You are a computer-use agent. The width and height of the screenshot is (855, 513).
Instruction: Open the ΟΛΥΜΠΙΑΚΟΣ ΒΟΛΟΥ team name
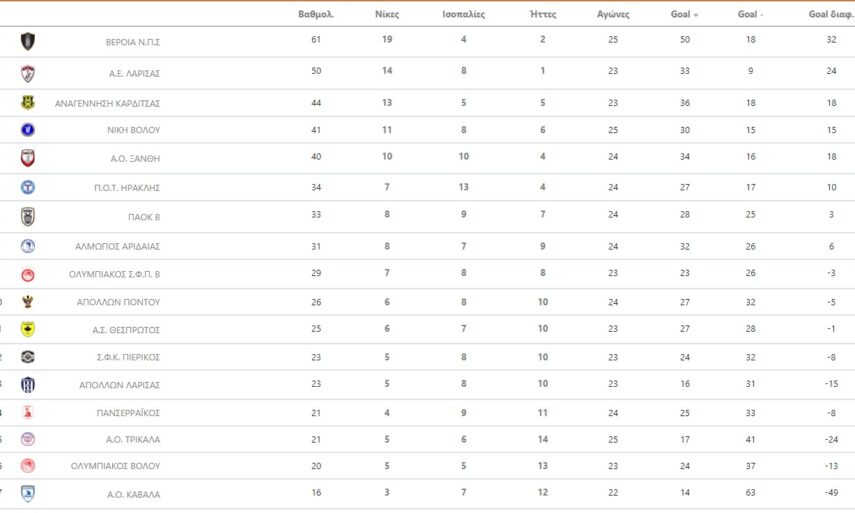pos(115,466)
